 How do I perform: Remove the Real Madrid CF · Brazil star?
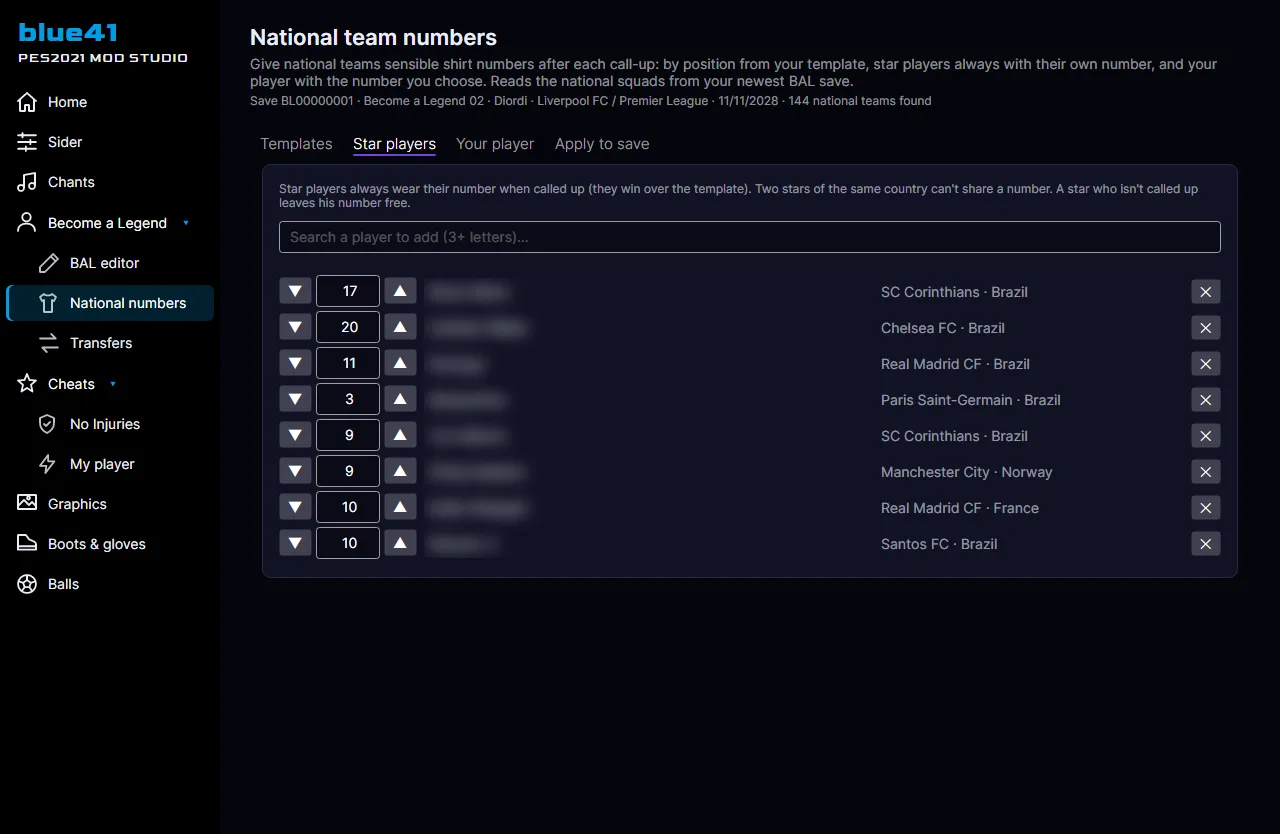(1206, 364)
